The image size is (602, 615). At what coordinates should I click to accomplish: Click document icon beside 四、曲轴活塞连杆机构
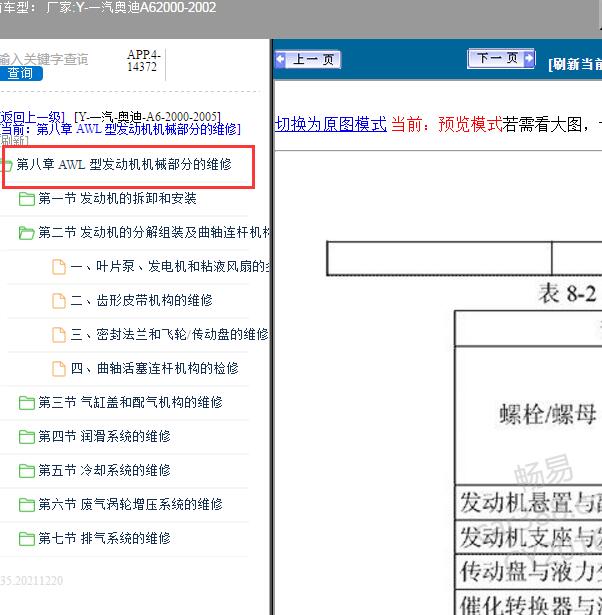(59, 369)
